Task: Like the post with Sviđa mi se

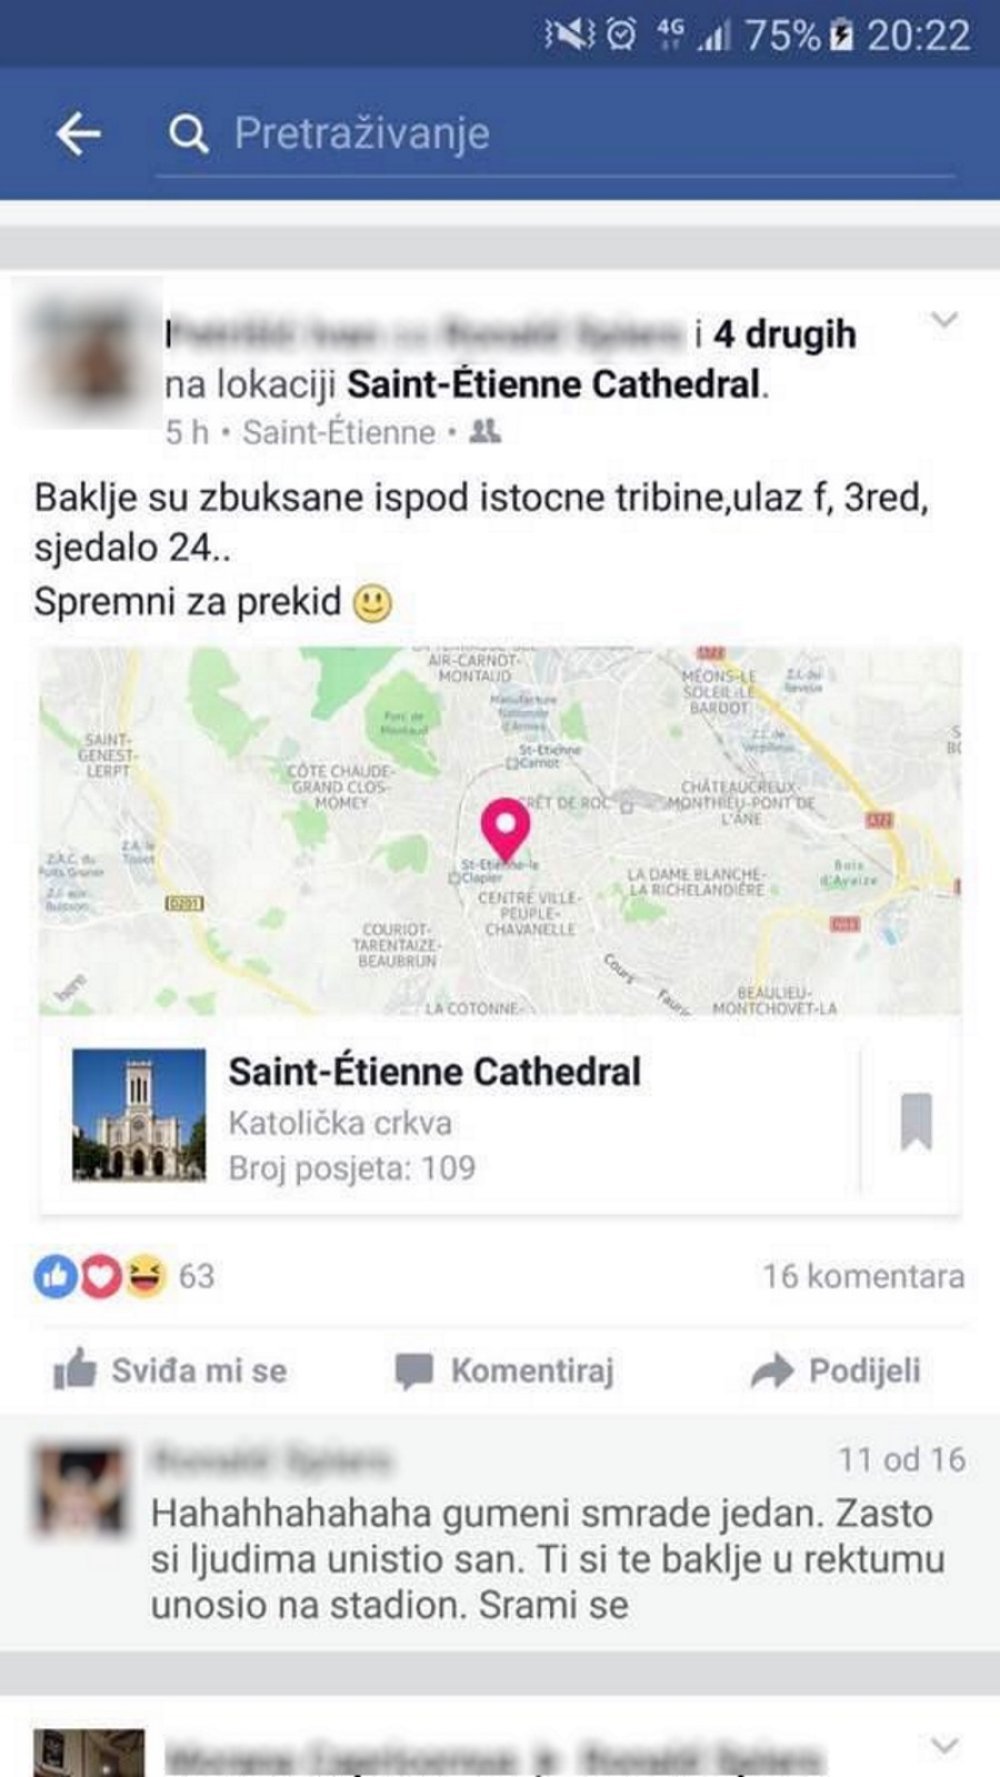Action: [x=170, y=1370]
